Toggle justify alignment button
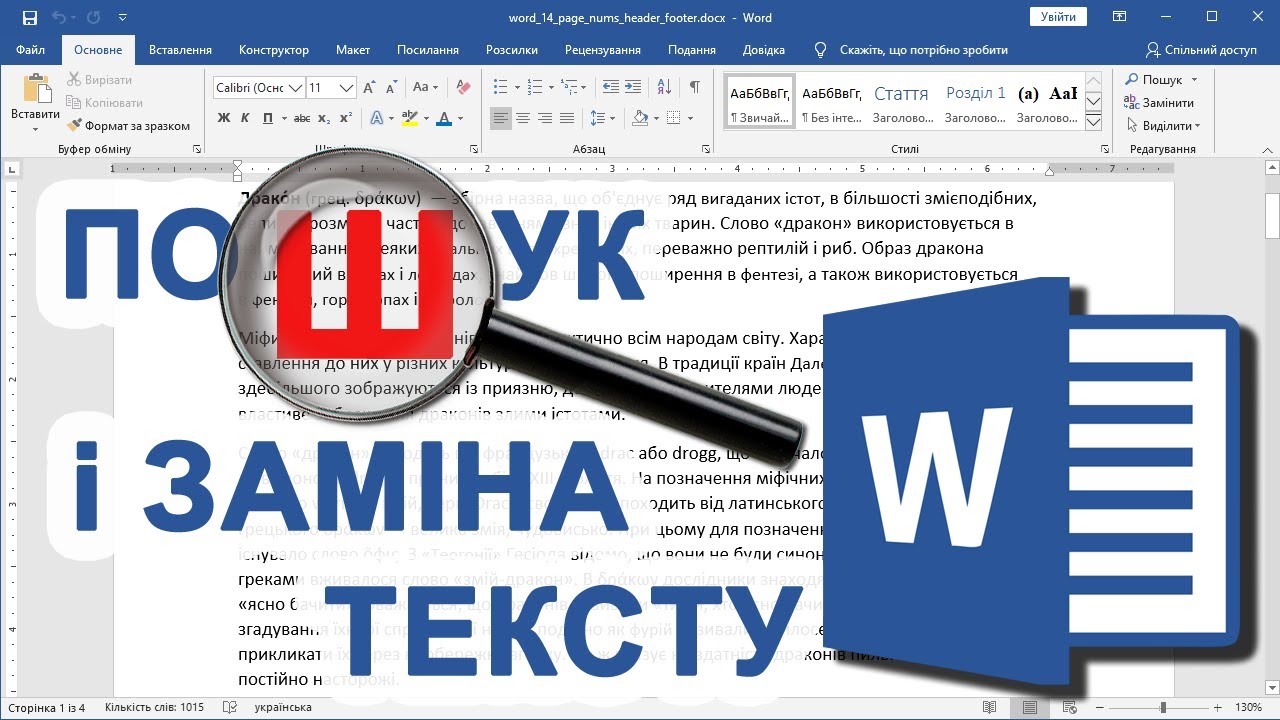 (567, 118)
